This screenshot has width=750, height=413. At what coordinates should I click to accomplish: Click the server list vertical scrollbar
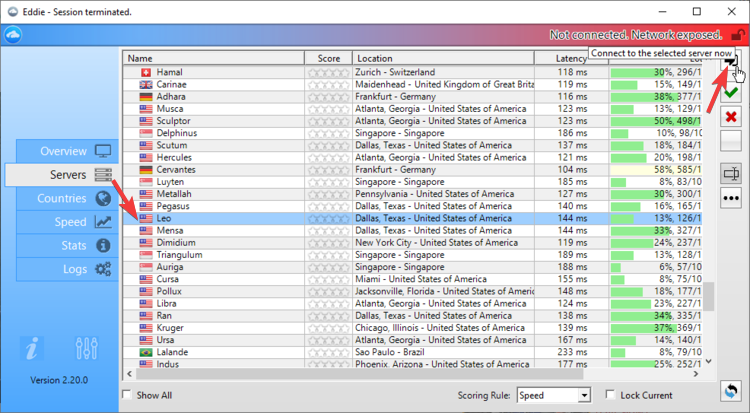[709, 296]
